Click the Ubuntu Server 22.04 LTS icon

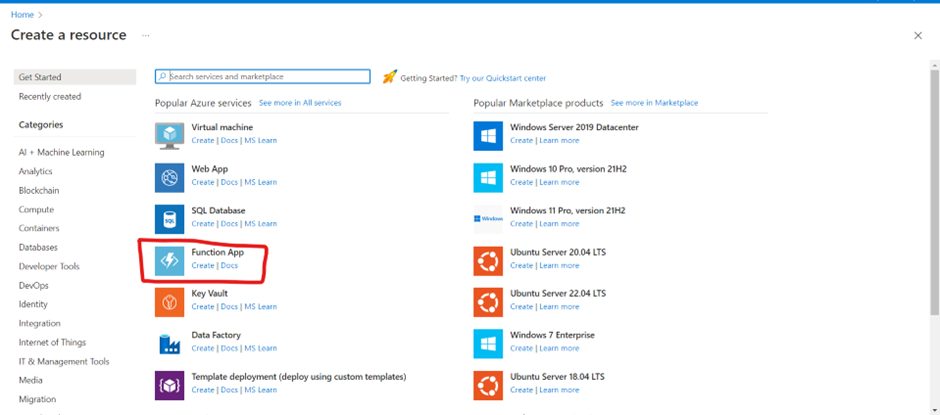[488, 302]
